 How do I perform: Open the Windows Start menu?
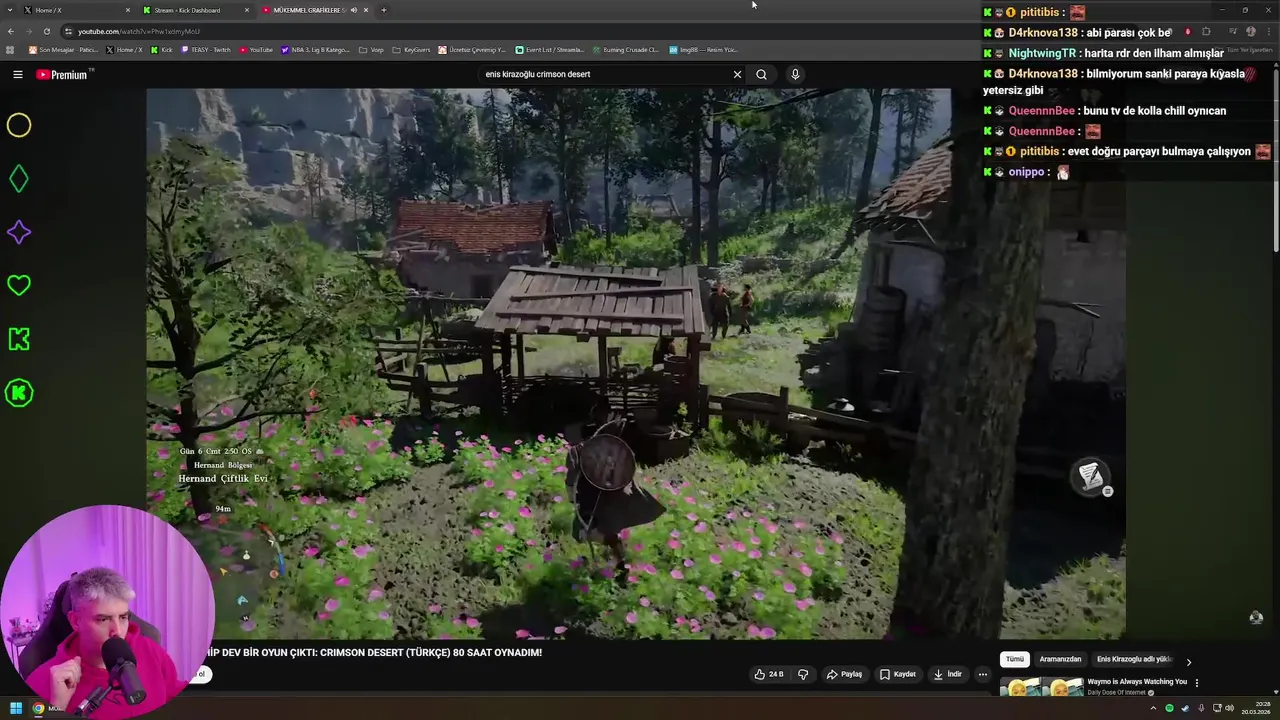tap(15, 708)
